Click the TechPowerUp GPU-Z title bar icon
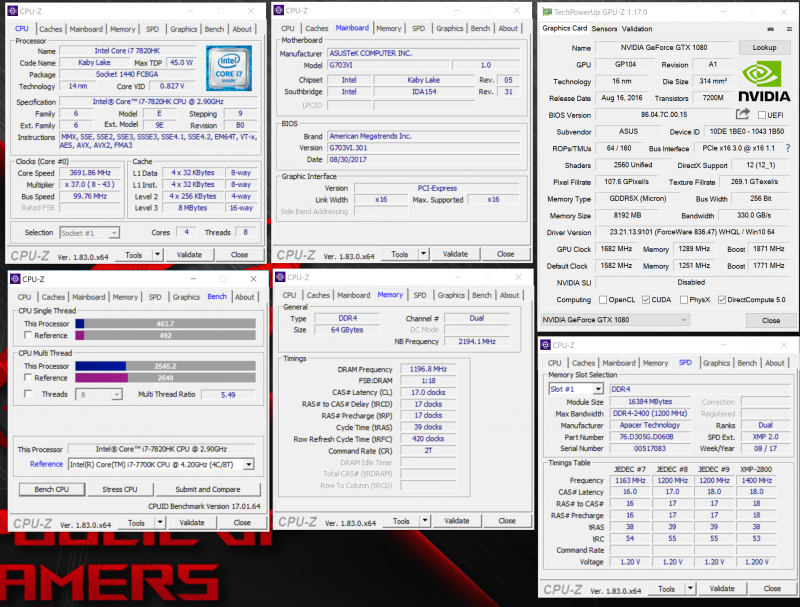Screen dimensions: 800x607 (x=547, y=12)
